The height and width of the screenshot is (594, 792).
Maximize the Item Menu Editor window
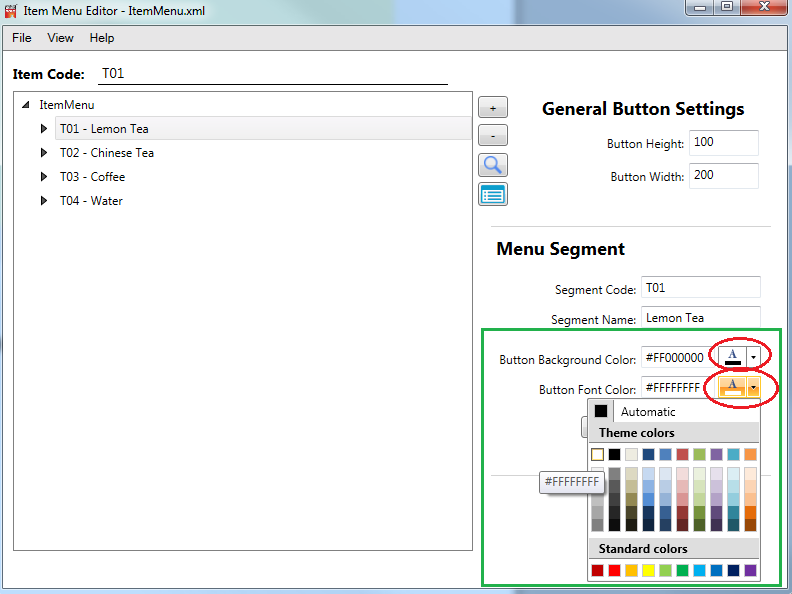(727, 7)
